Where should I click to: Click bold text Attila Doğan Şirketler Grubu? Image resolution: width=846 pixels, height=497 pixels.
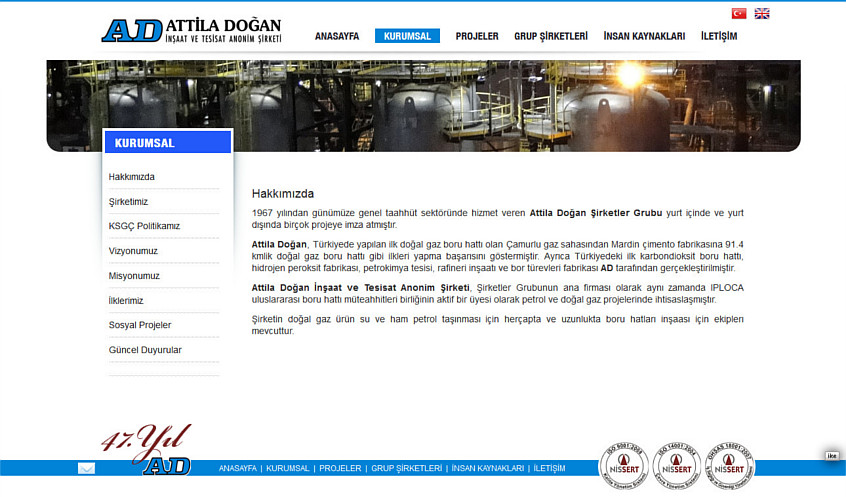[x=596, y=213]
